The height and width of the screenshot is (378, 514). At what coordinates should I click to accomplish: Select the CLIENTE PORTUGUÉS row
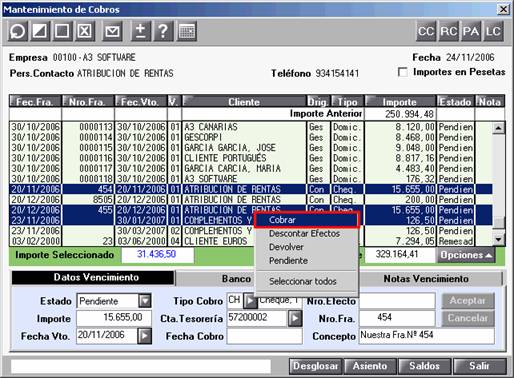coord(251,158)
